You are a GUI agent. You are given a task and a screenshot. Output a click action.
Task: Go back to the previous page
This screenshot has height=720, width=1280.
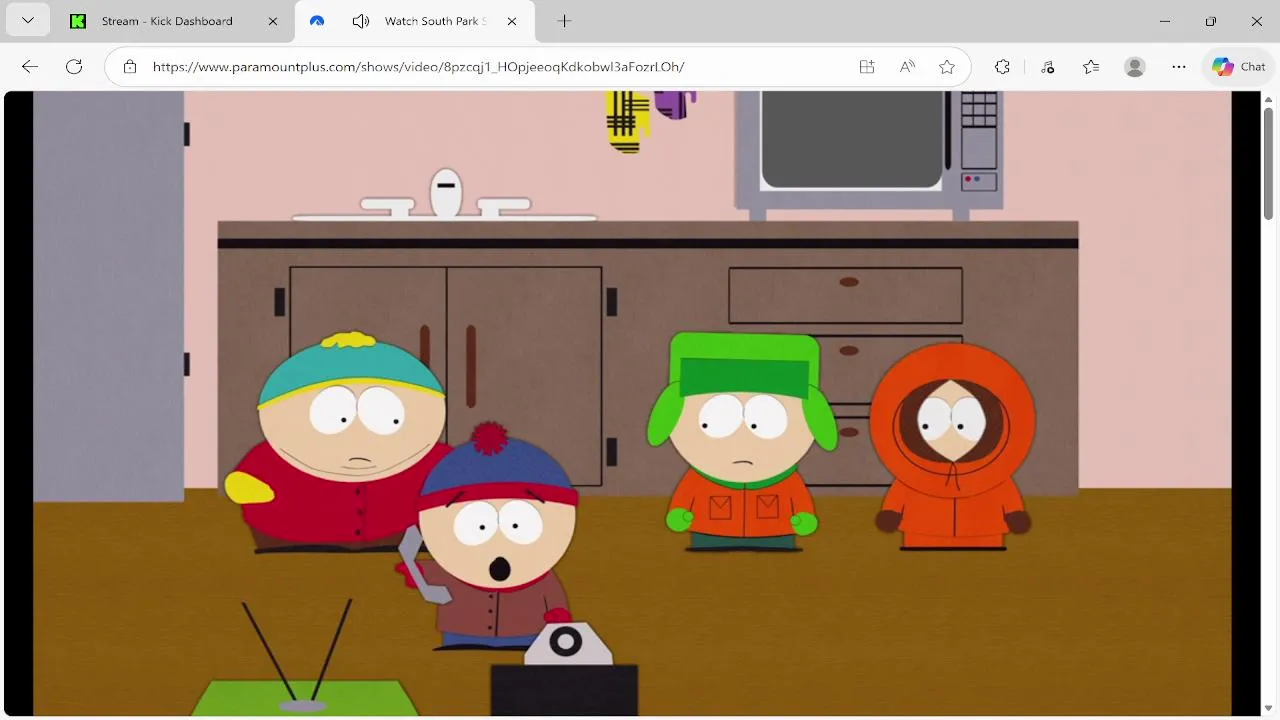(x=30, y=67)
